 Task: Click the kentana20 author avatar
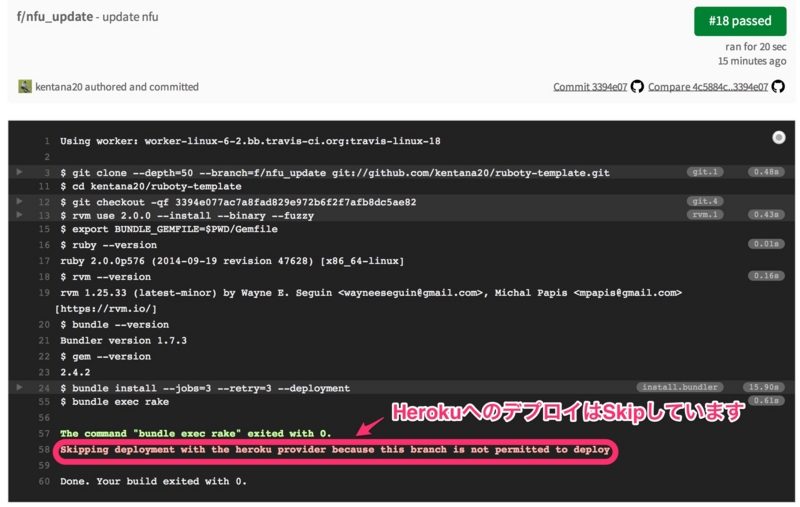pos(24,86)
